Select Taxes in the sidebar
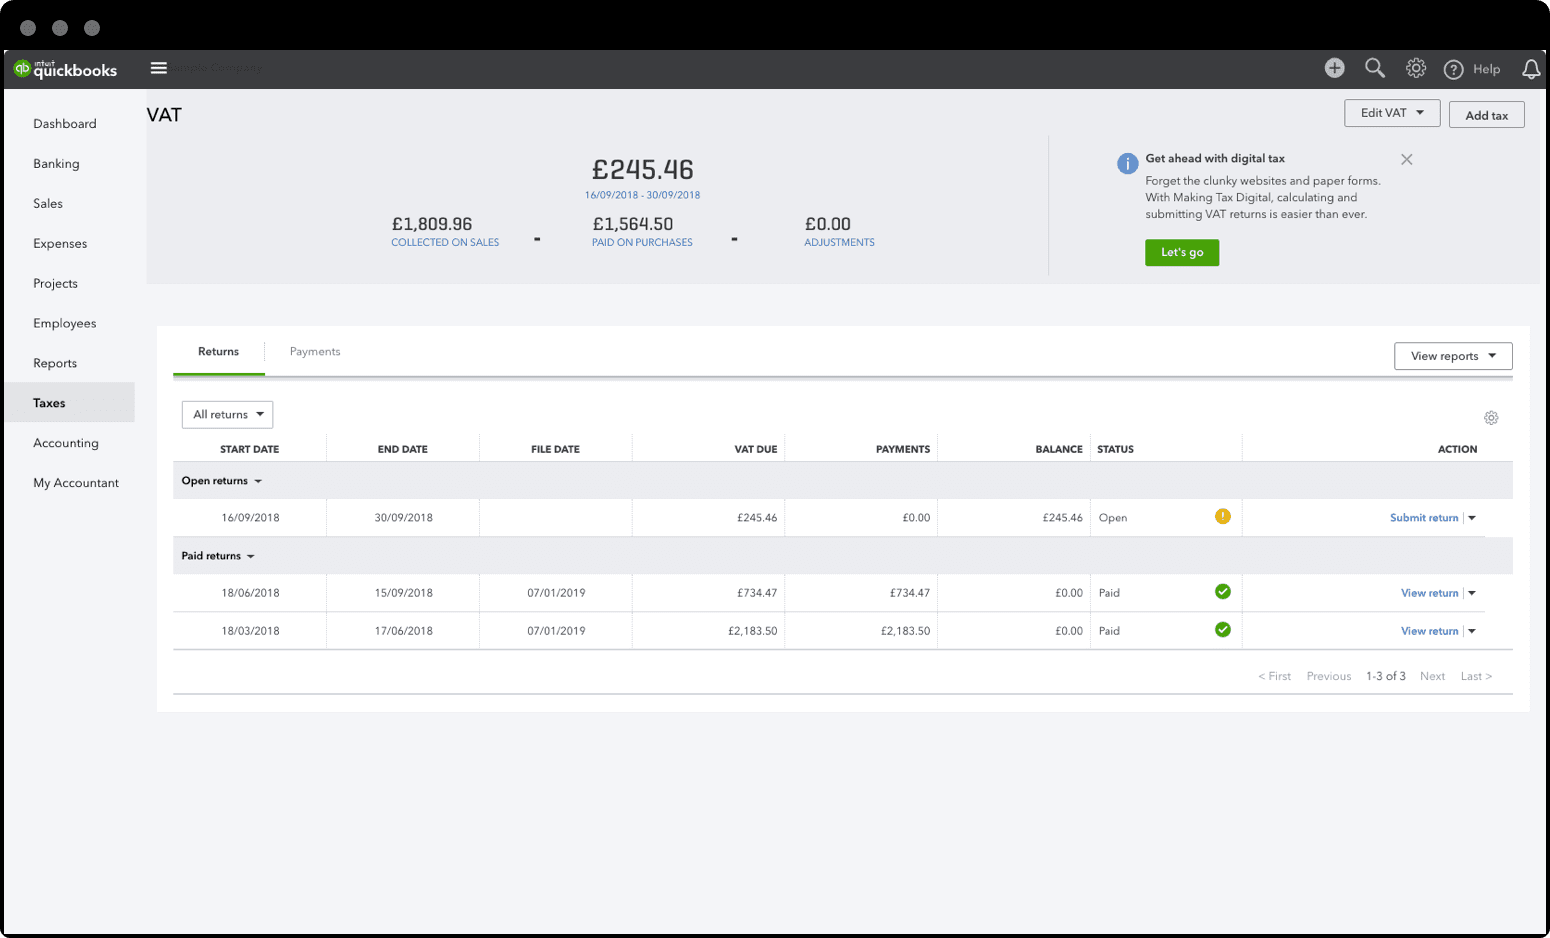 click(69, 402)
